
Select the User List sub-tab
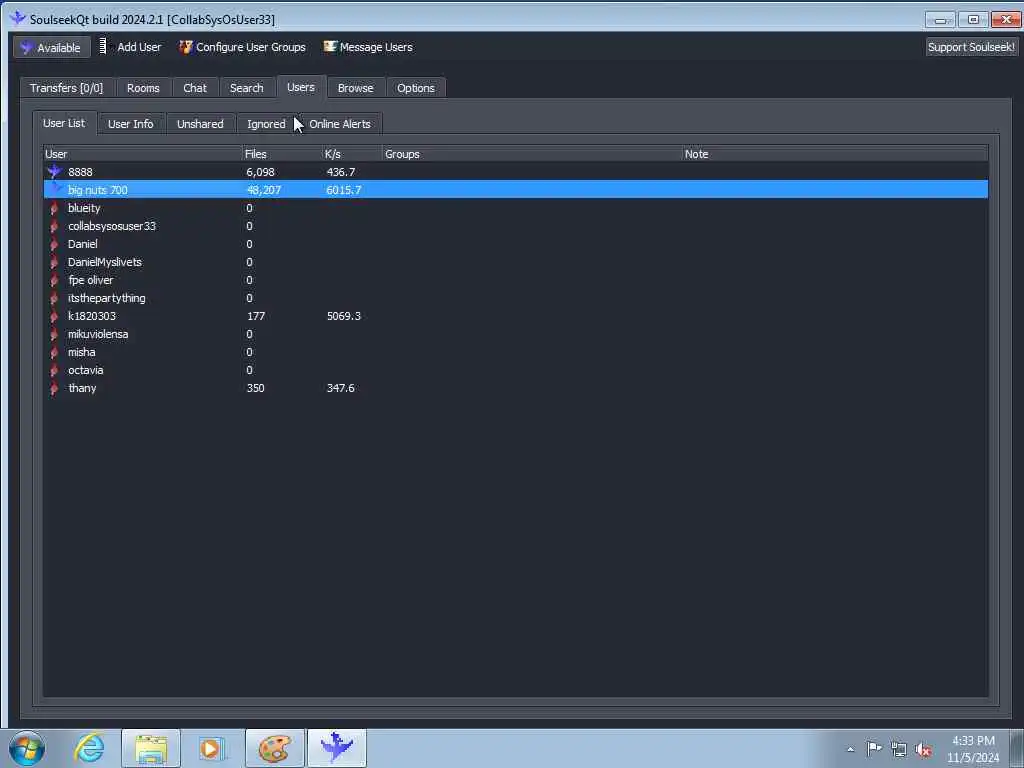[x=64, y=123]
